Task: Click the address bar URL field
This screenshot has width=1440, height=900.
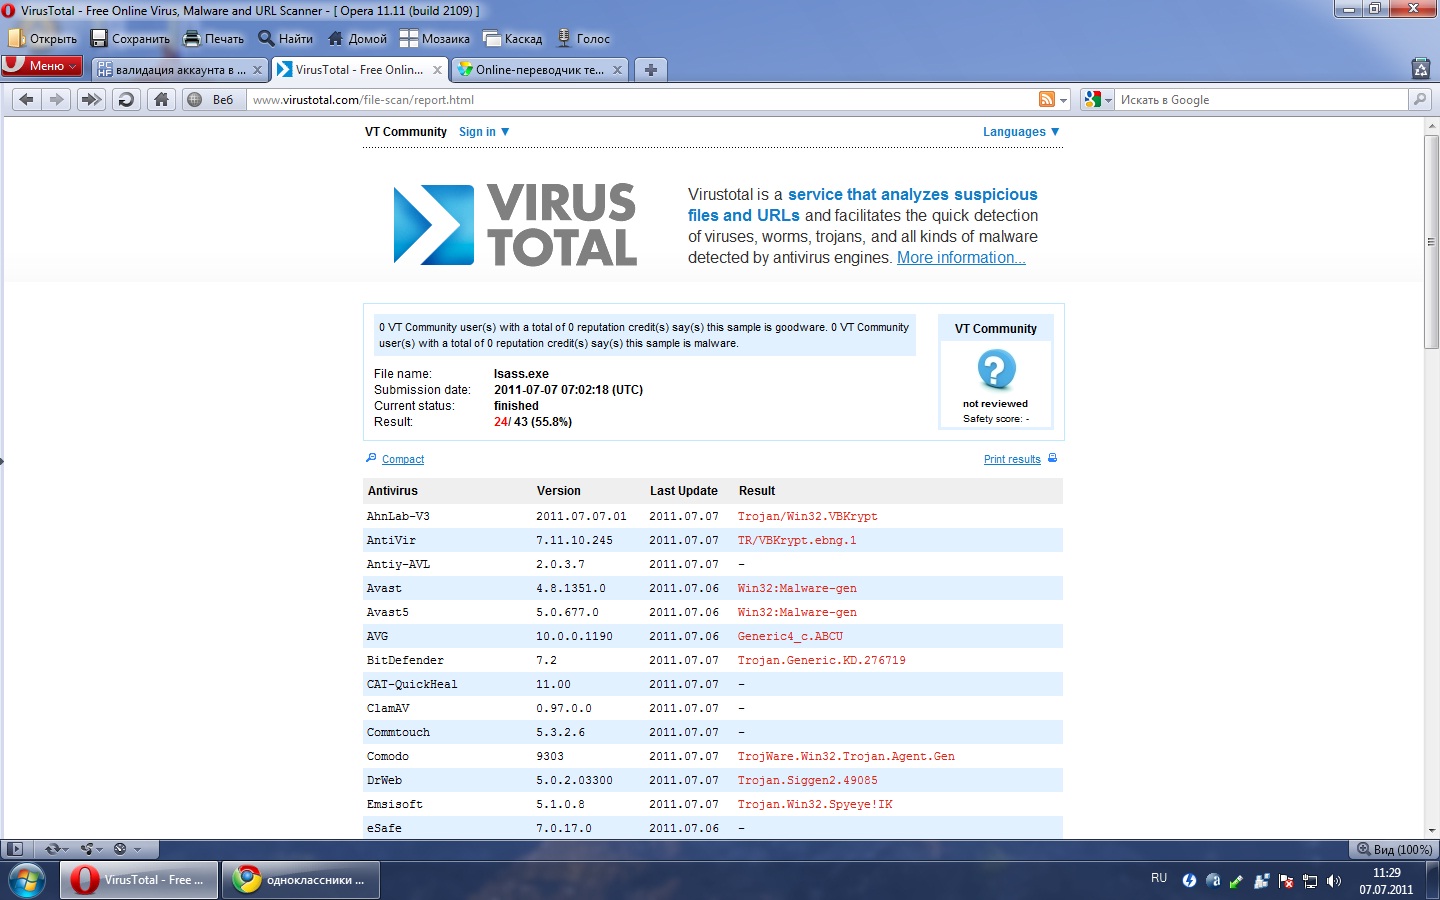Action: 640,100
